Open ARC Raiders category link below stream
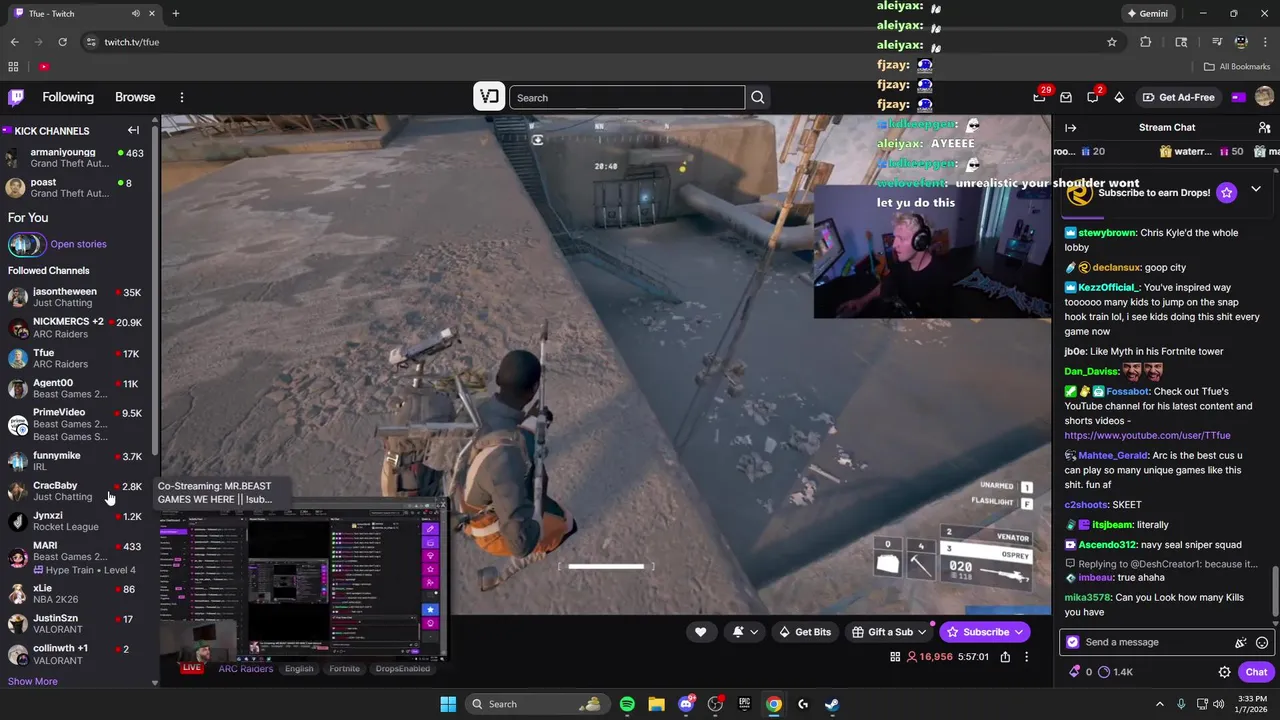The width and height of the screenshot is (1280, 720). click(246, 668)
